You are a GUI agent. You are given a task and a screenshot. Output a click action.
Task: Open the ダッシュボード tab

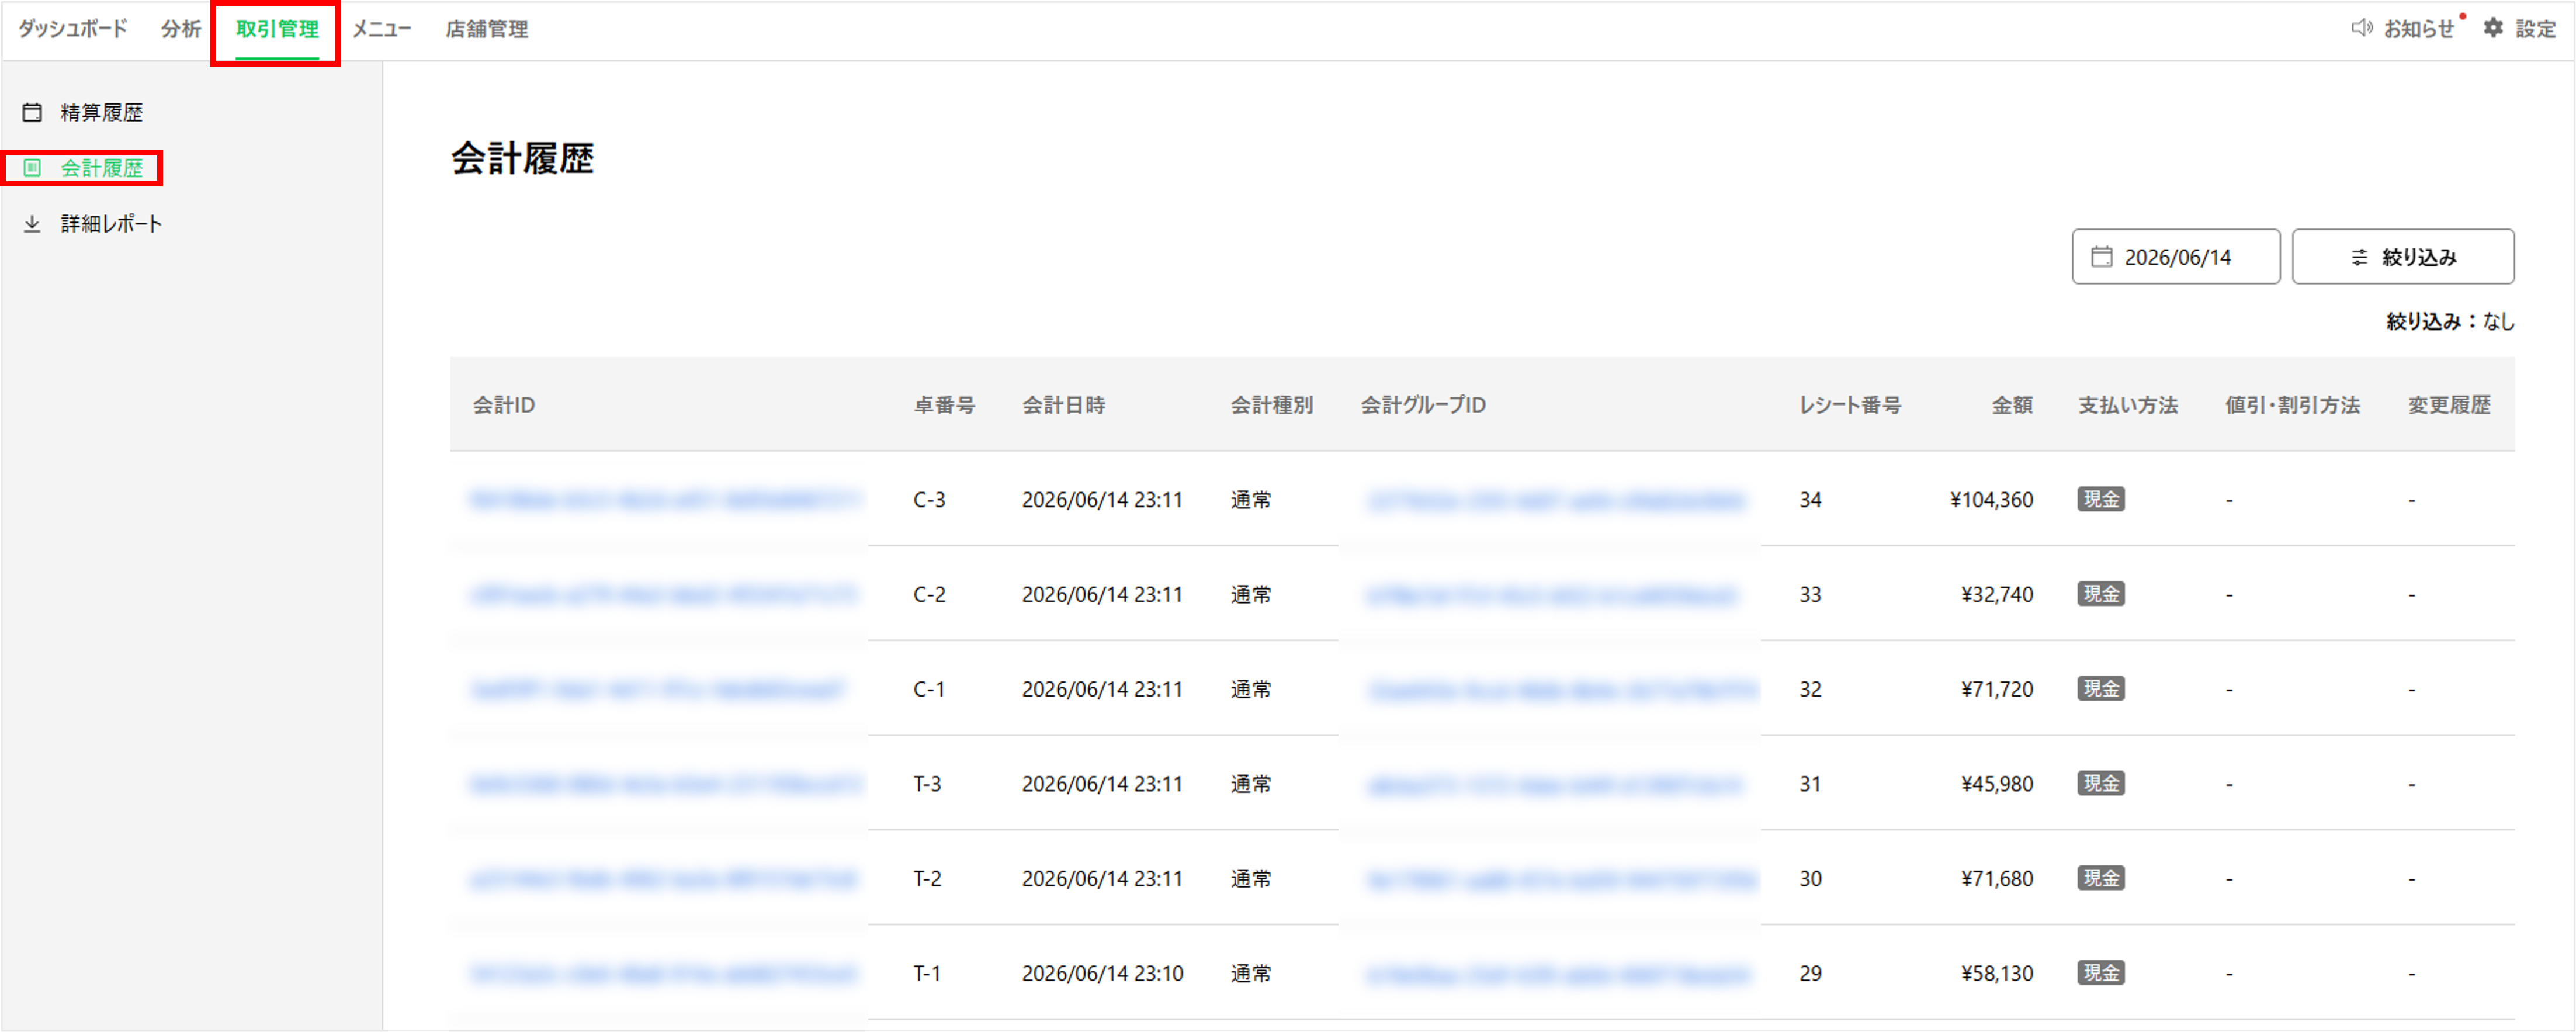(73, 29)
